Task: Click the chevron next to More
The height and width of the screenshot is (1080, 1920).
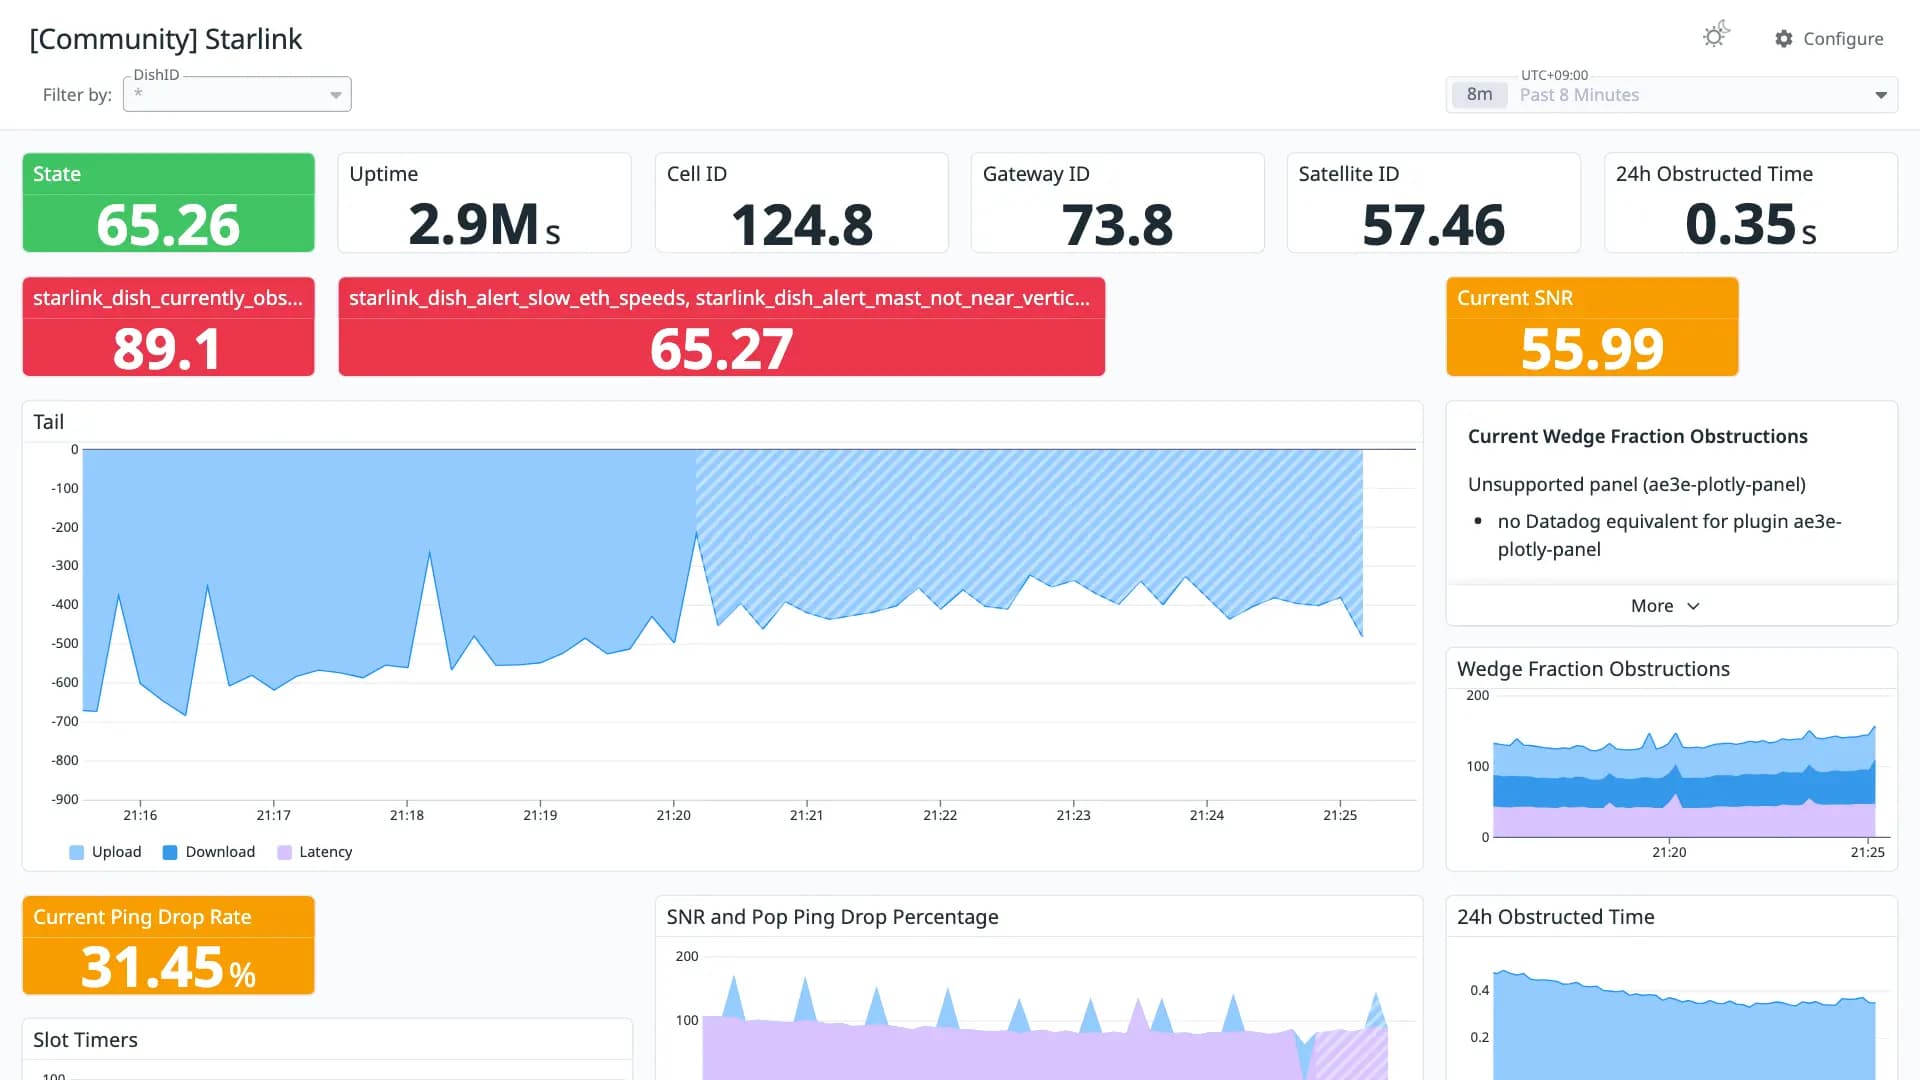Action: point(1693,606)
